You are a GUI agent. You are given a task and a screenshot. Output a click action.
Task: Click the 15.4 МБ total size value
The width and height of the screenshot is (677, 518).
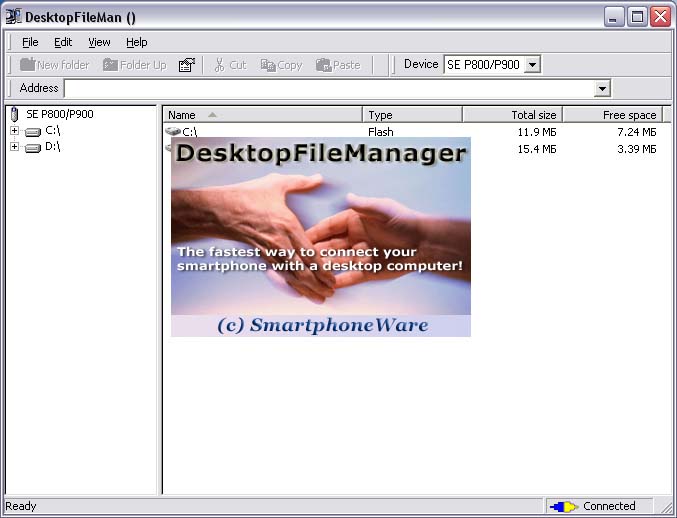click(x=537, y=149)
